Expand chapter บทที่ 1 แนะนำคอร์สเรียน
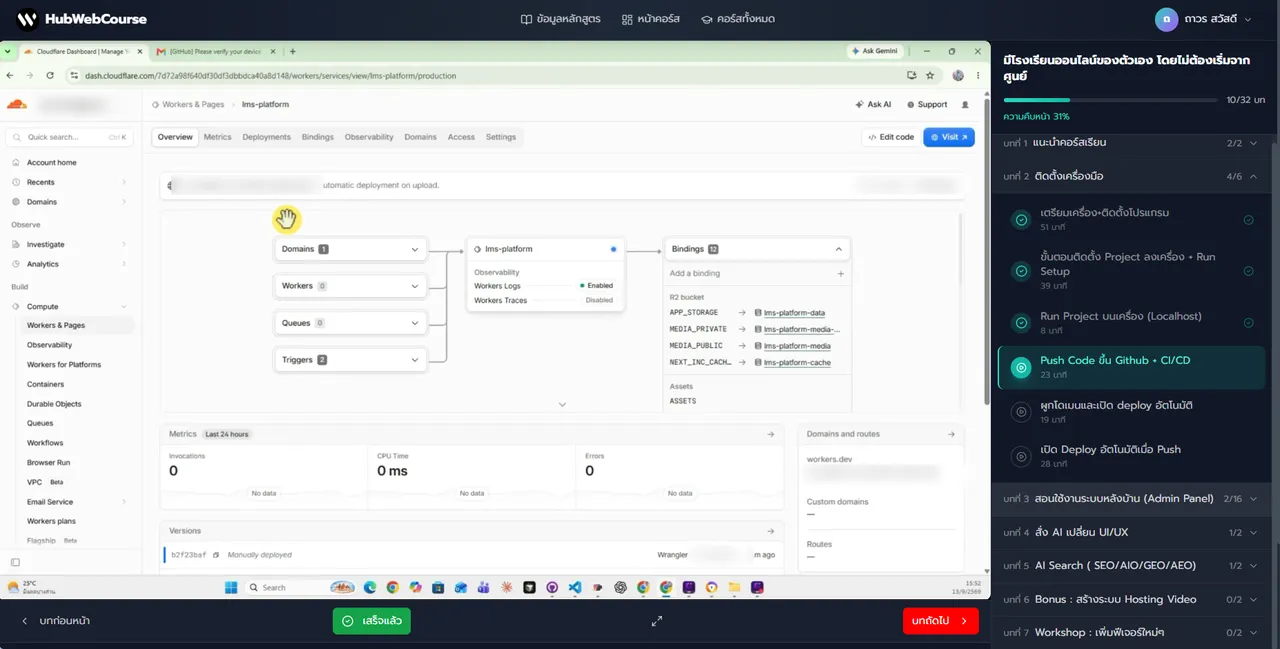1280x649 pixels. point(1130,143)
